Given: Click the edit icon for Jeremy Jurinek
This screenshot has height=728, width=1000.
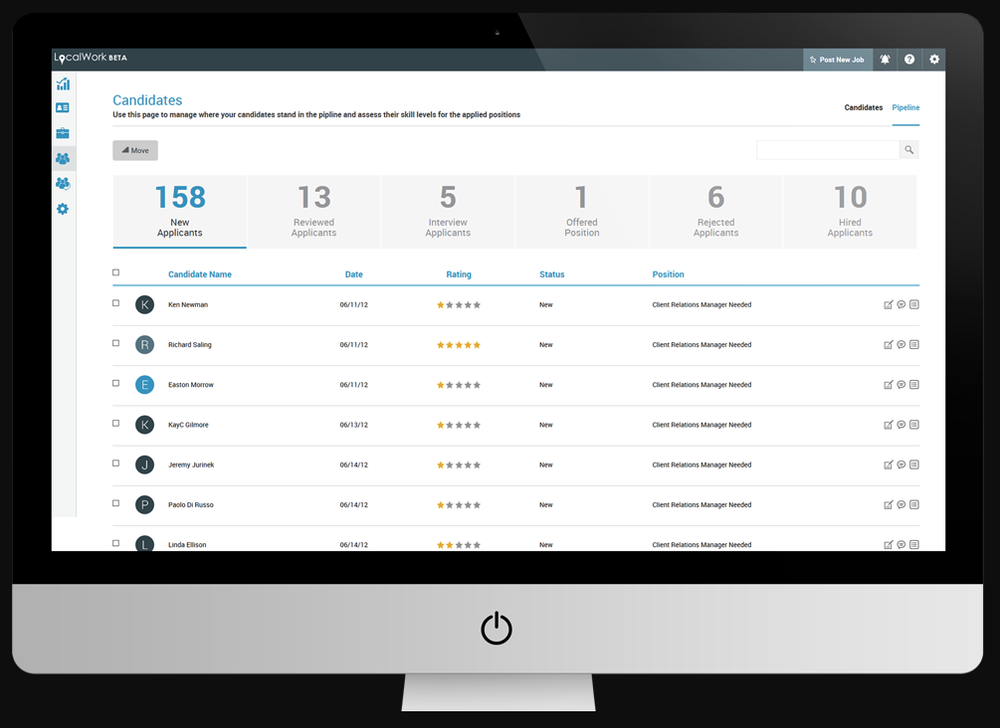Looking at the screenshot, I should (x=888, y=465).
